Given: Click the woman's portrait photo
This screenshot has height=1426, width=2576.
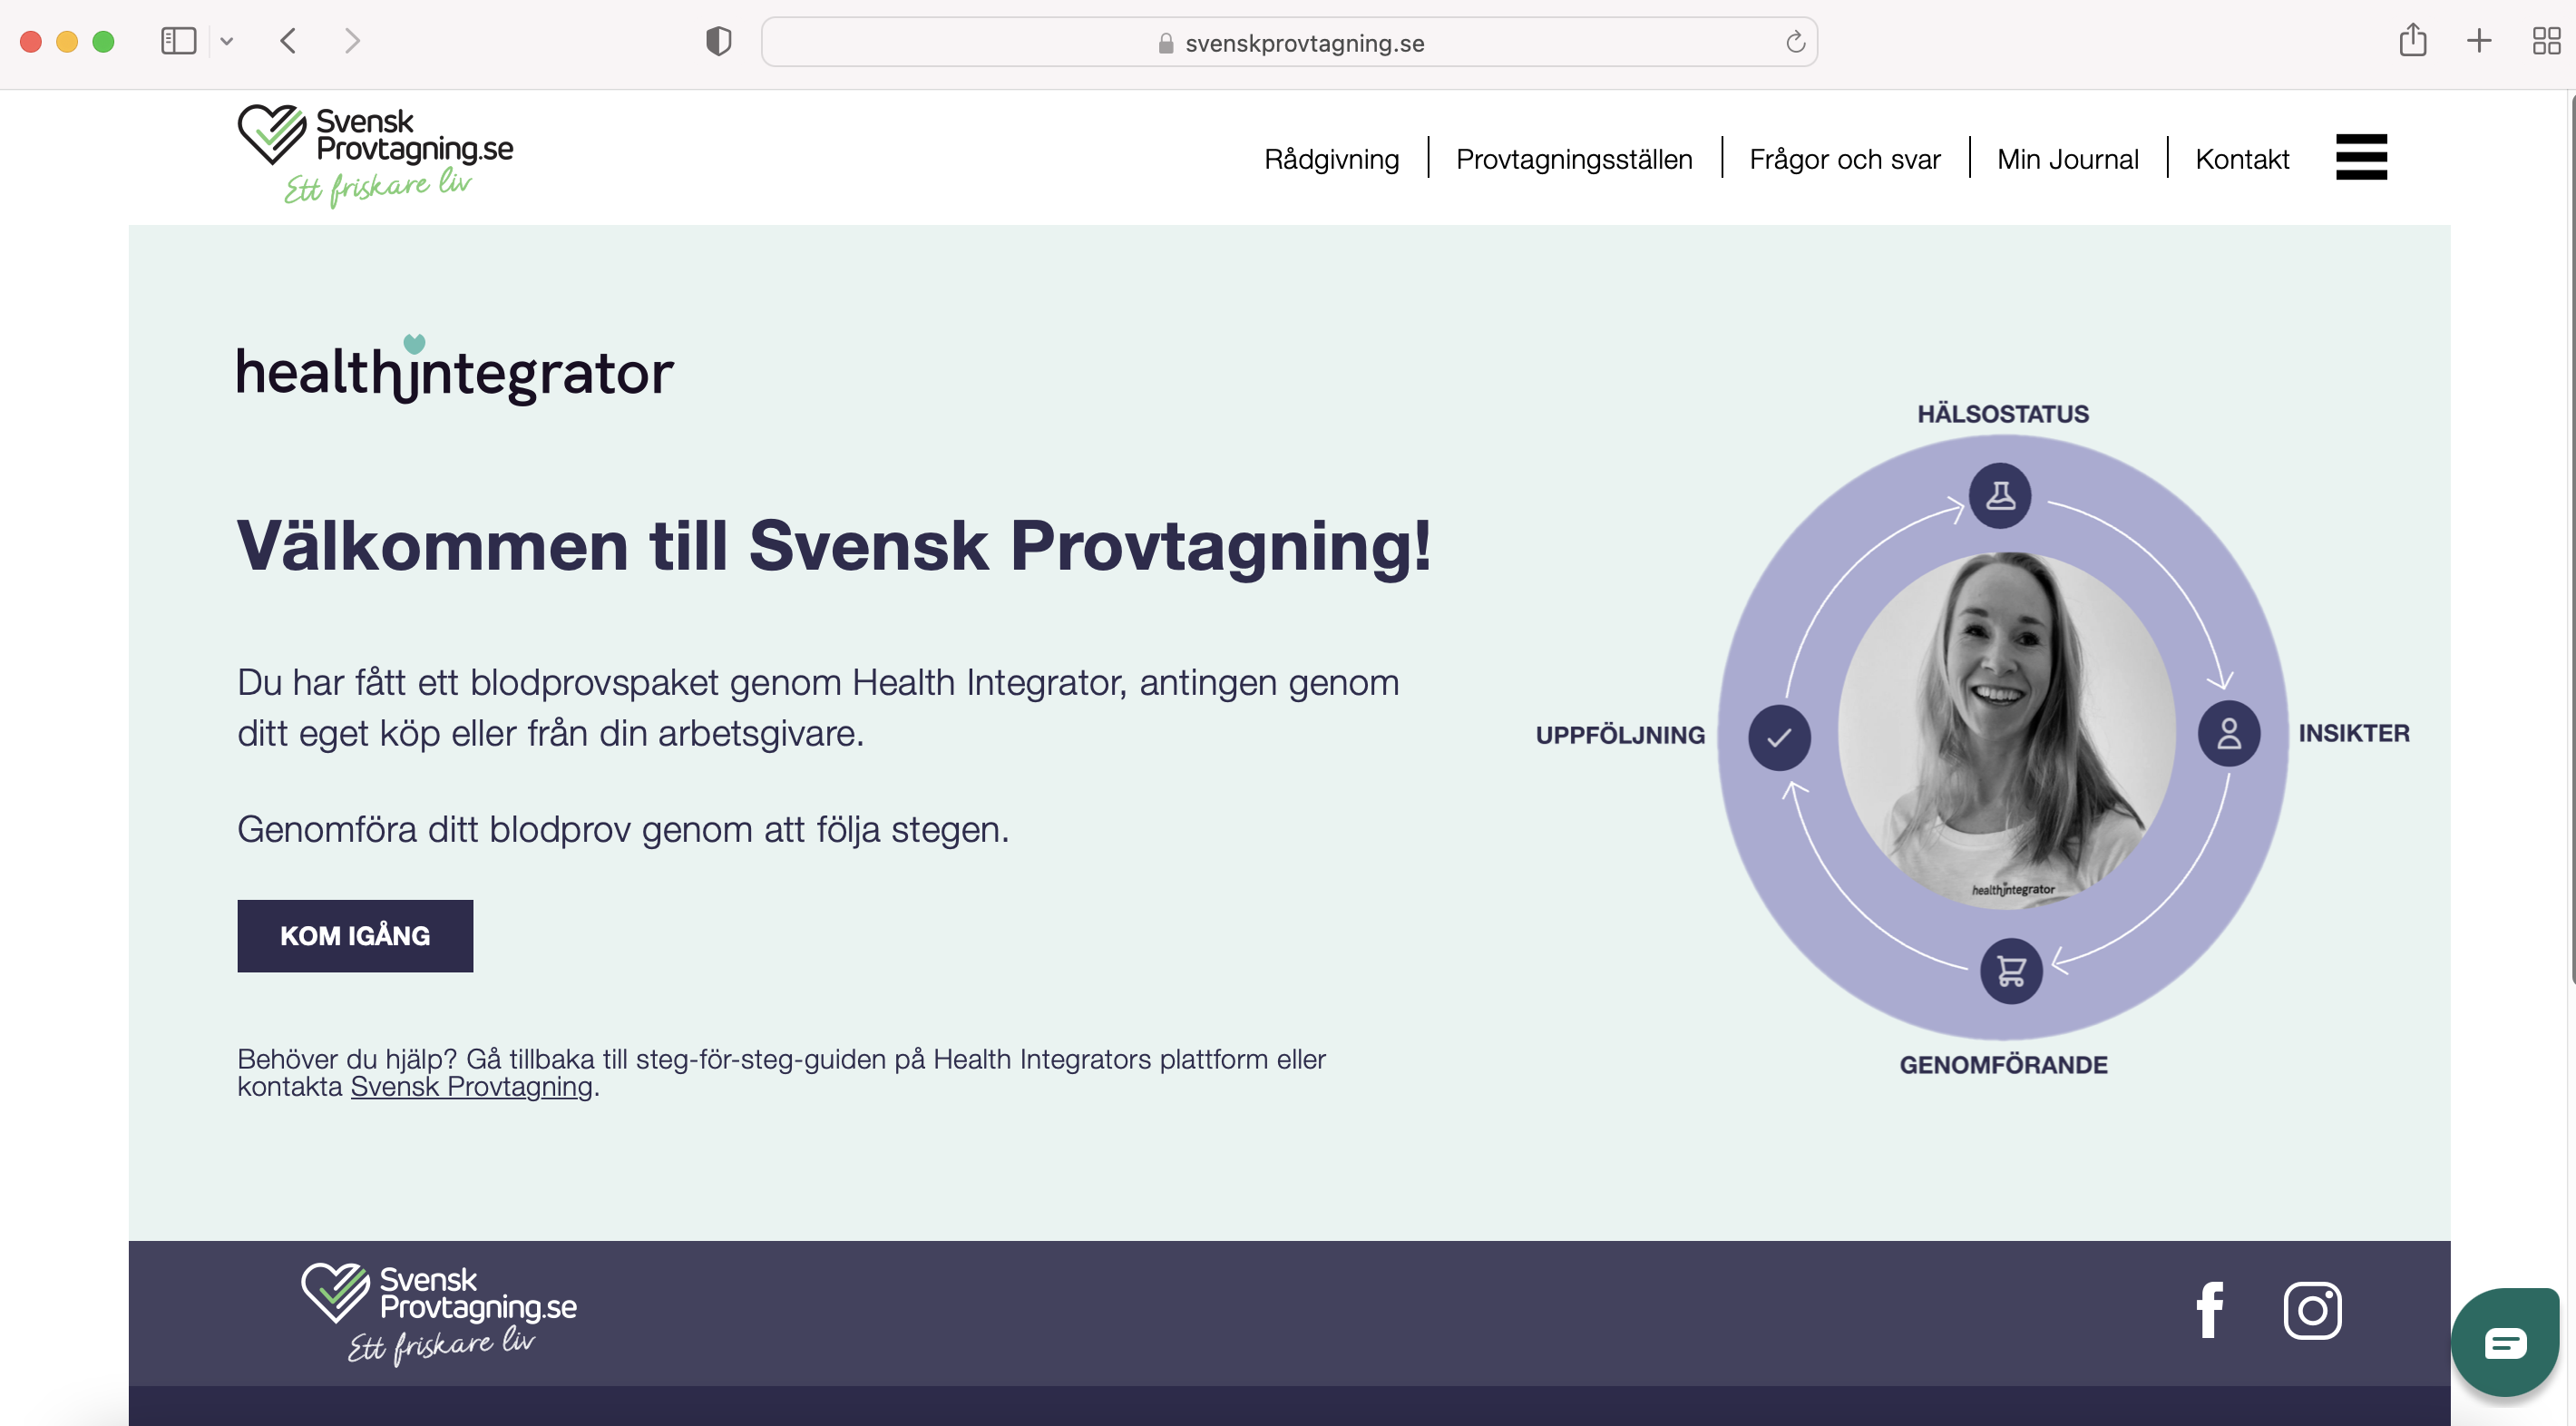Looking at the screenshot, I should (2006, 731).
